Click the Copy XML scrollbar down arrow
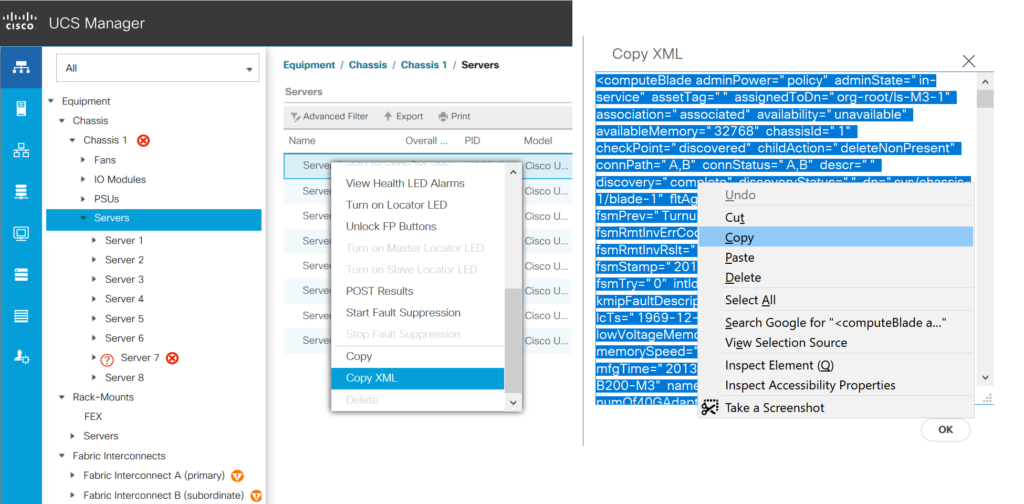Screen dimensions: 1024x504 985,378
